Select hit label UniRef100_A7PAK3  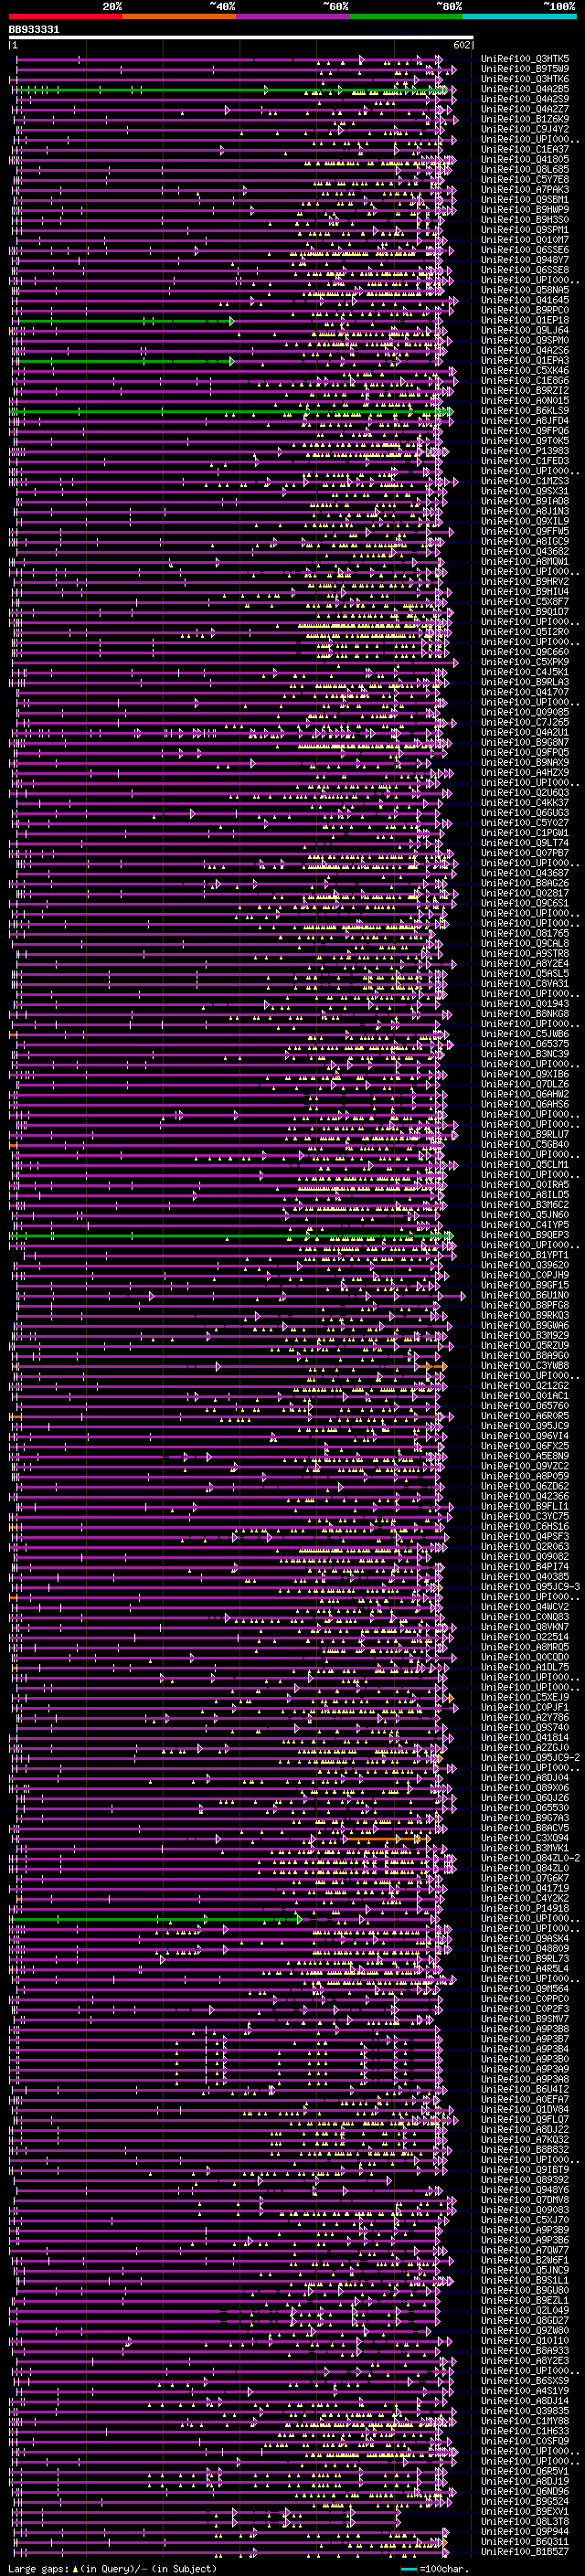(525, 189)
